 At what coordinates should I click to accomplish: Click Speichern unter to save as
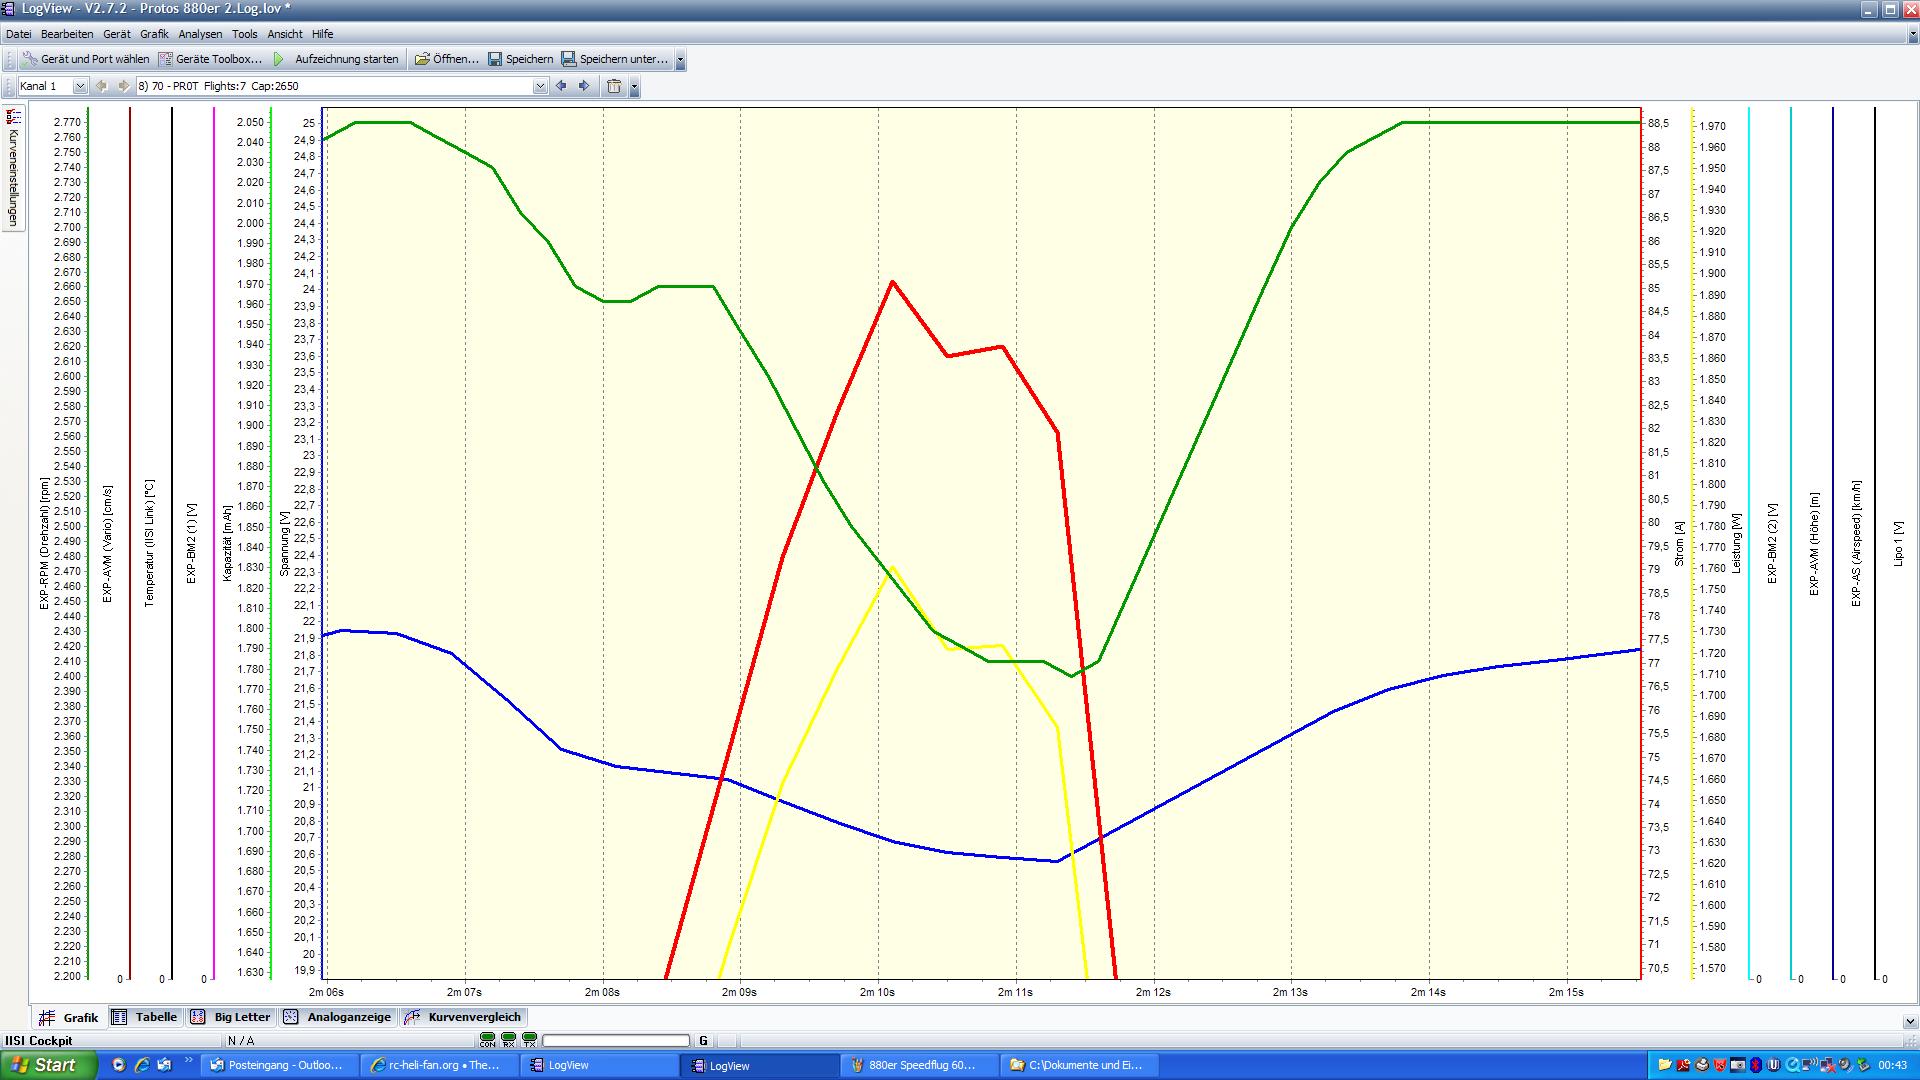click(615, 59)
